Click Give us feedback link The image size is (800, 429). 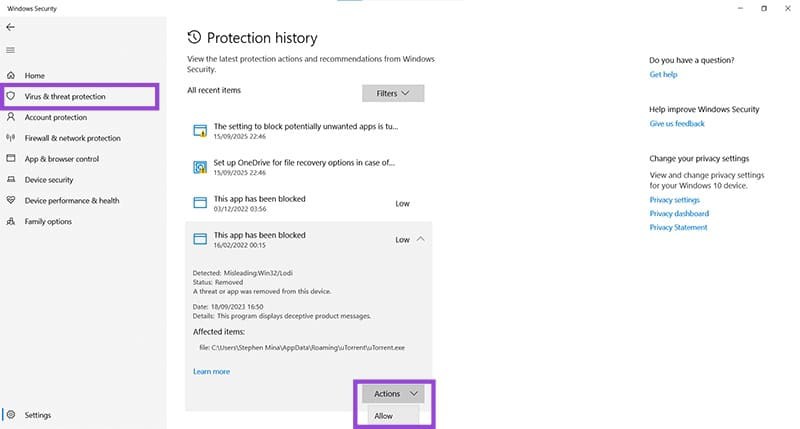(677, 124)
